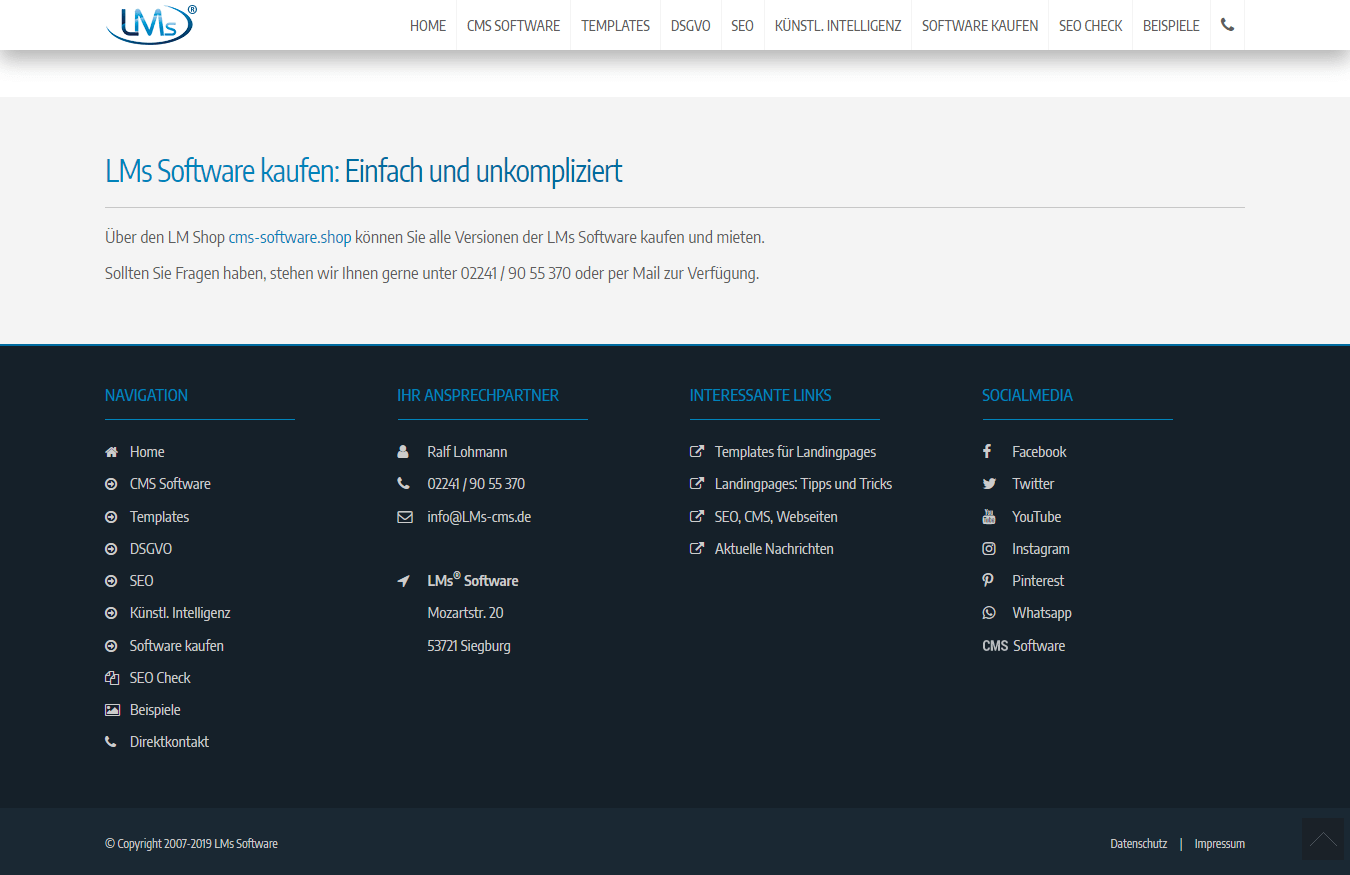Open DSGVO in the top menu
The width and height of the screenshot is (1350, 875).
[x=691, y=26]
